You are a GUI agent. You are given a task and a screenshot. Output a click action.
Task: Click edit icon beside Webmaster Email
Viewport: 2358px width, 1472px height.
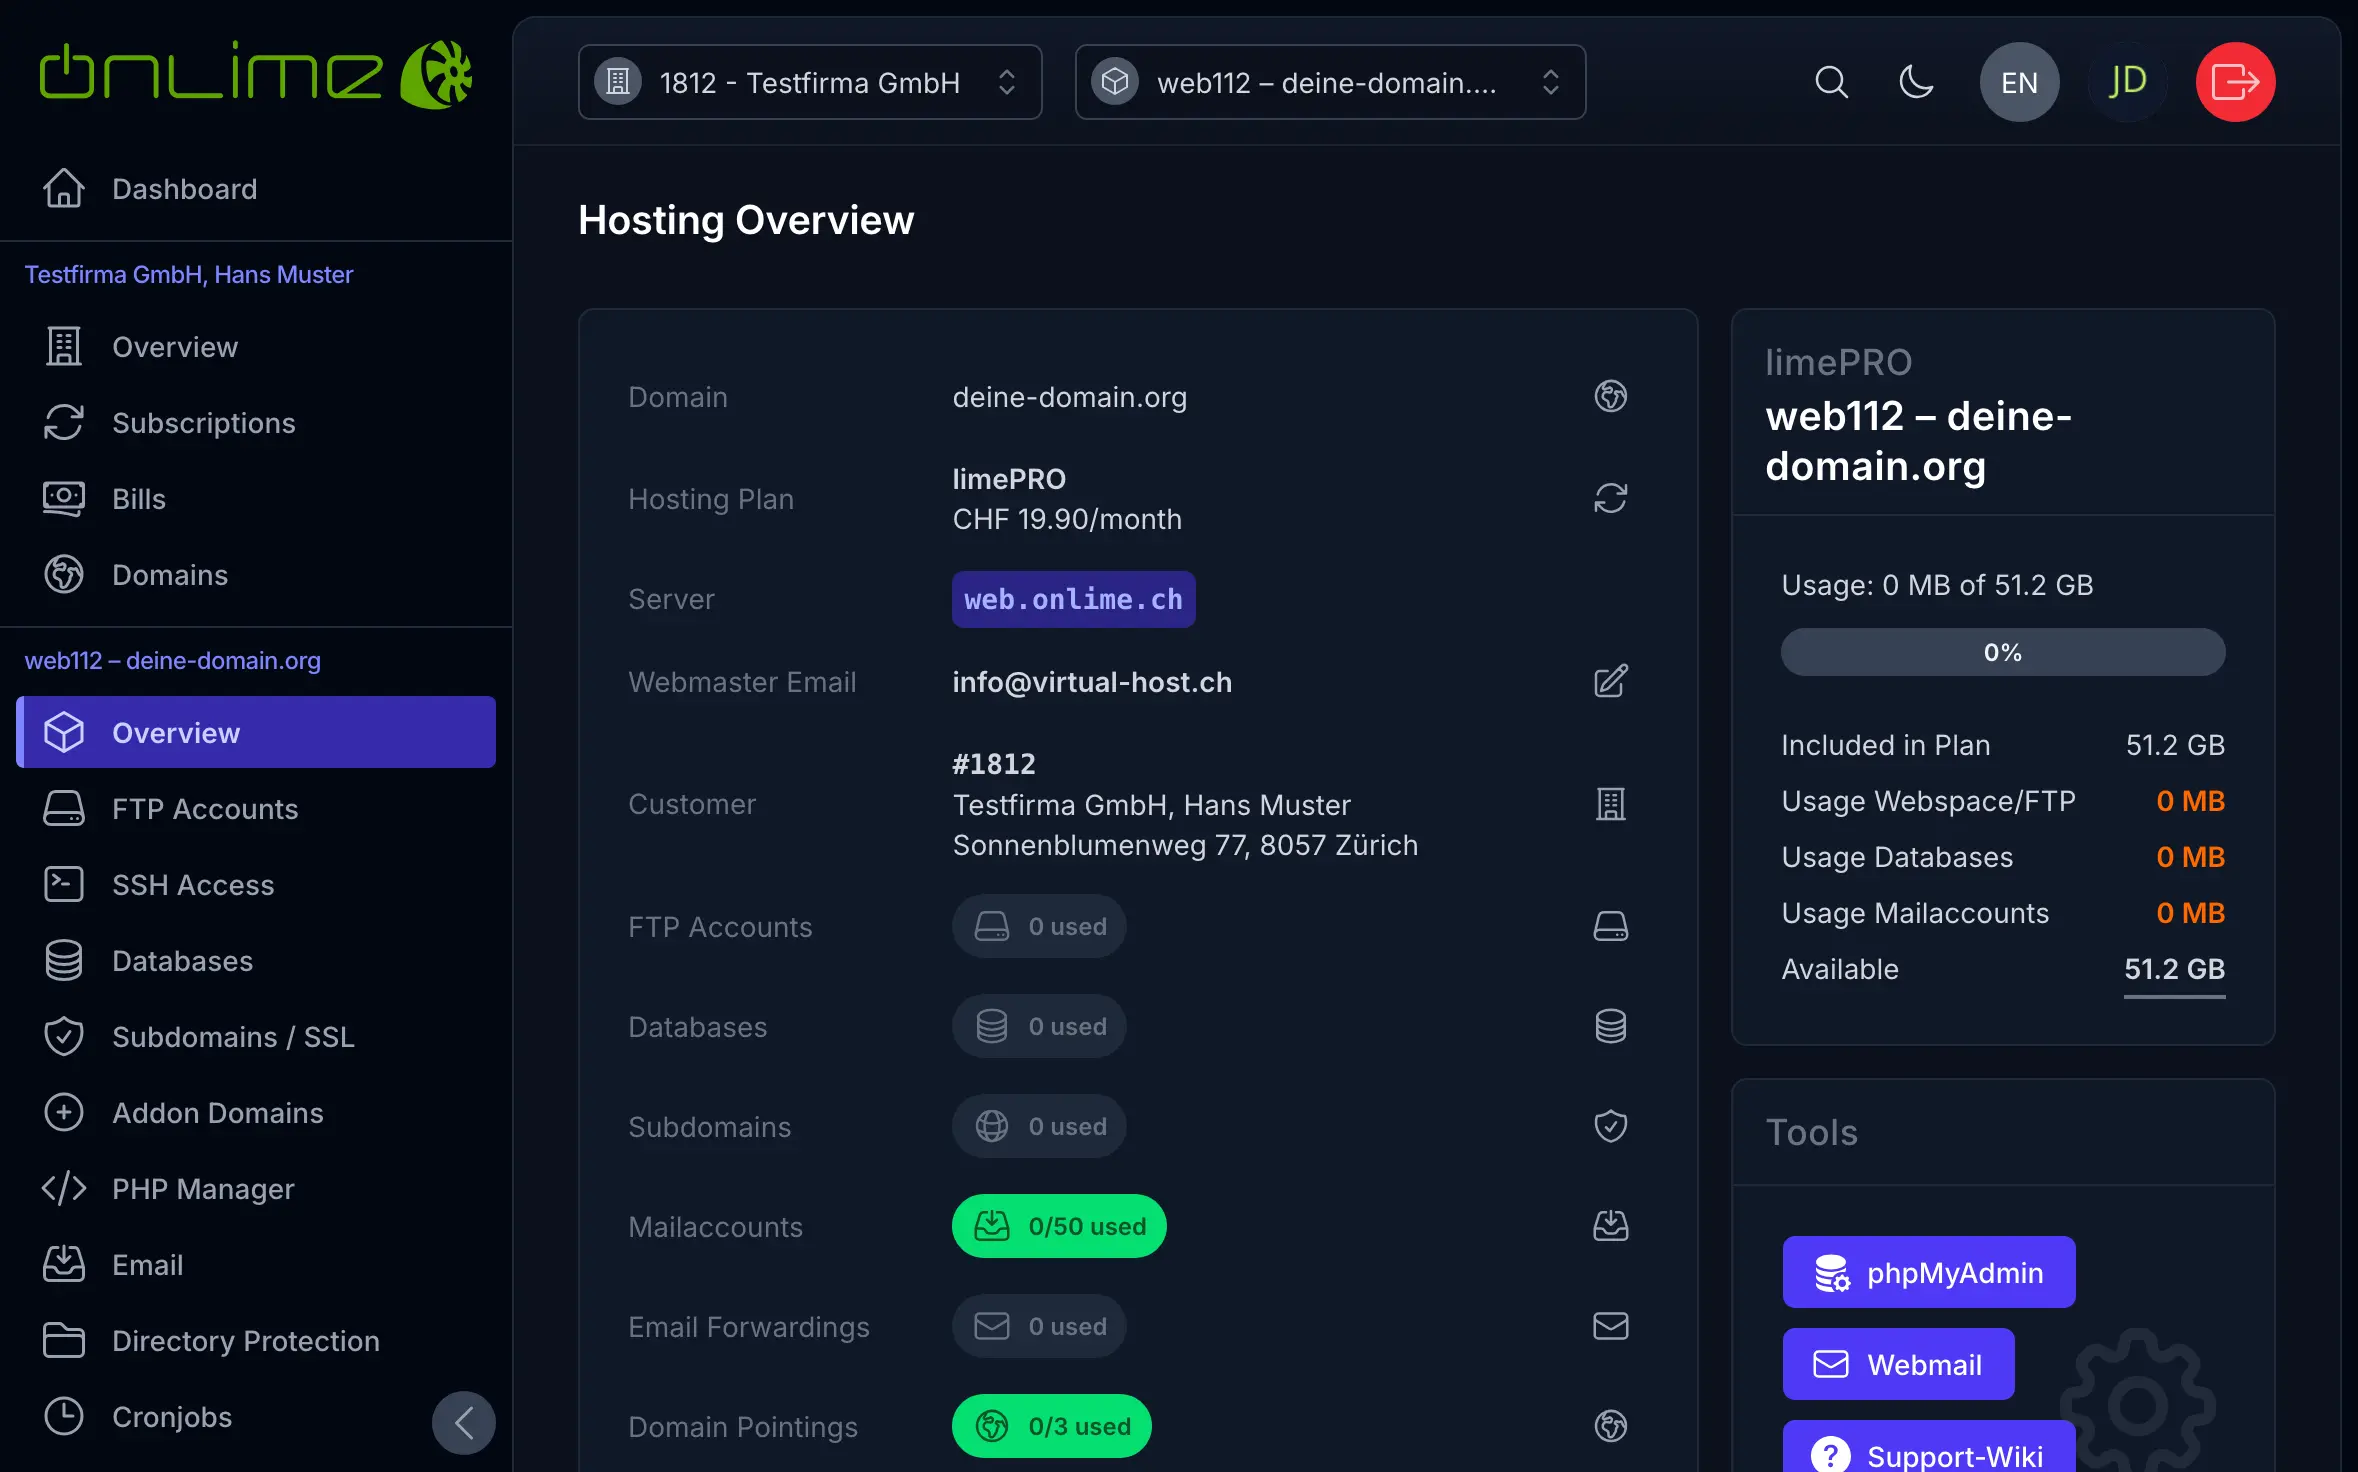click(1610, 682)
